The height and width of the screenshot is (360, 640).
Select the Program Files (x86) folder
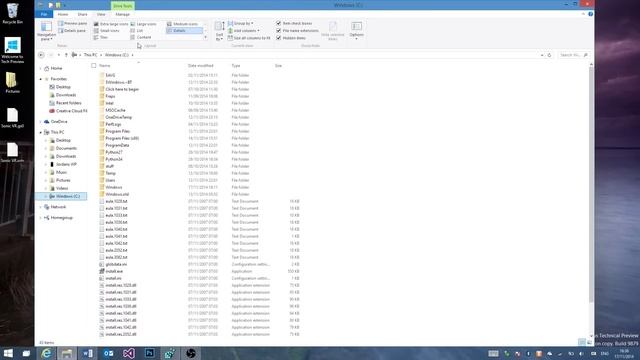pos(119,138)
